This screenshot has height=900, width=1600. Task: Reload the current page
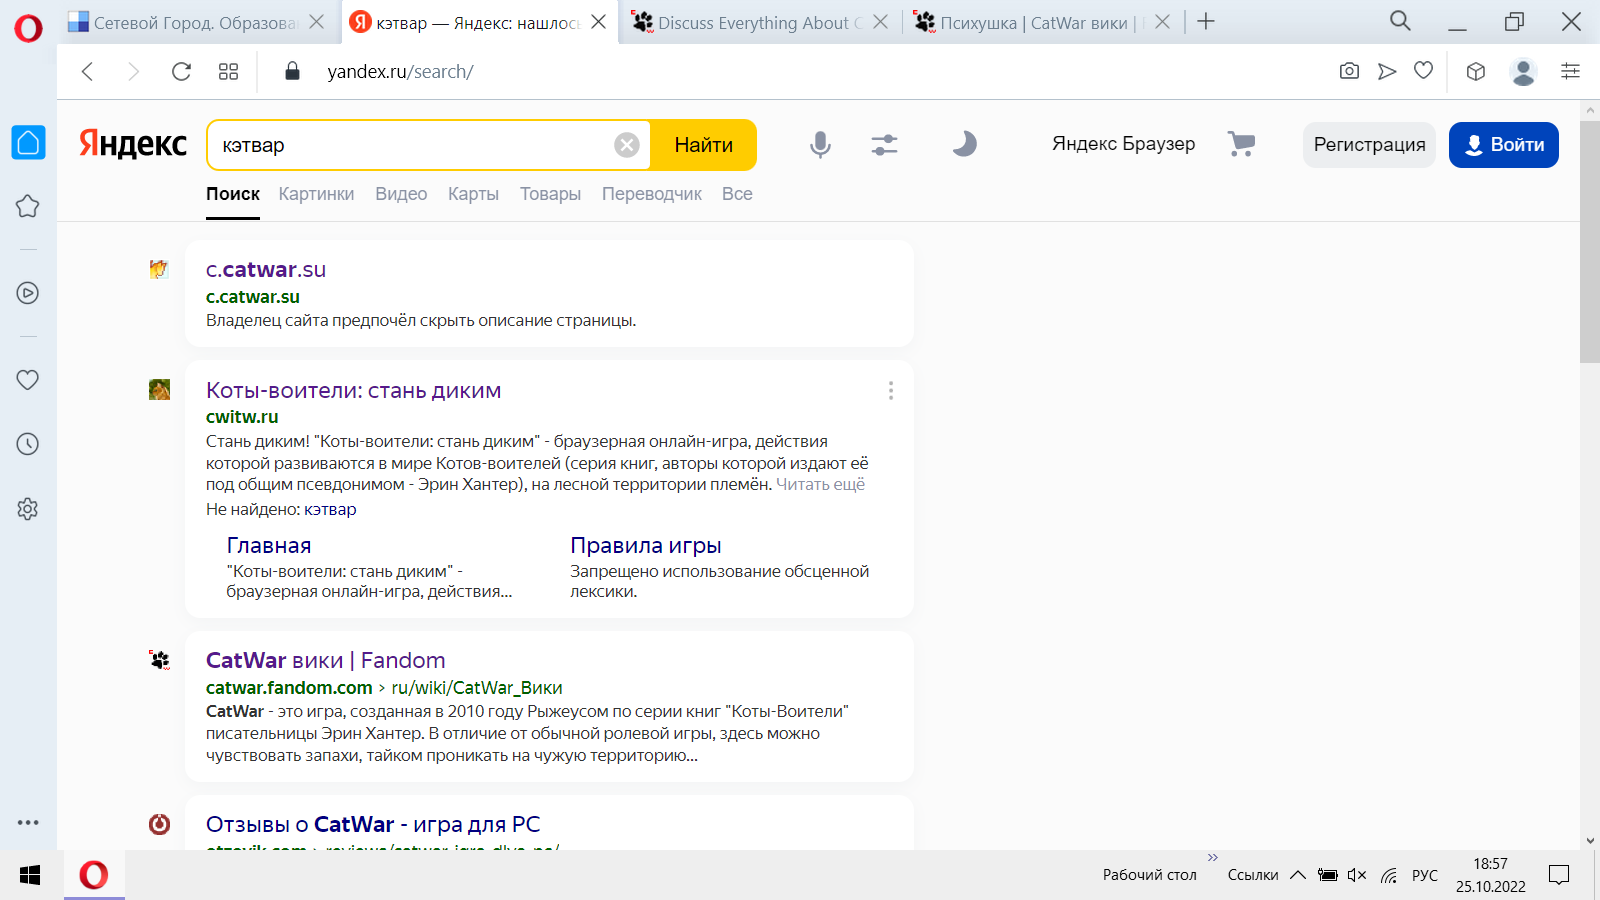coord(181,71)
